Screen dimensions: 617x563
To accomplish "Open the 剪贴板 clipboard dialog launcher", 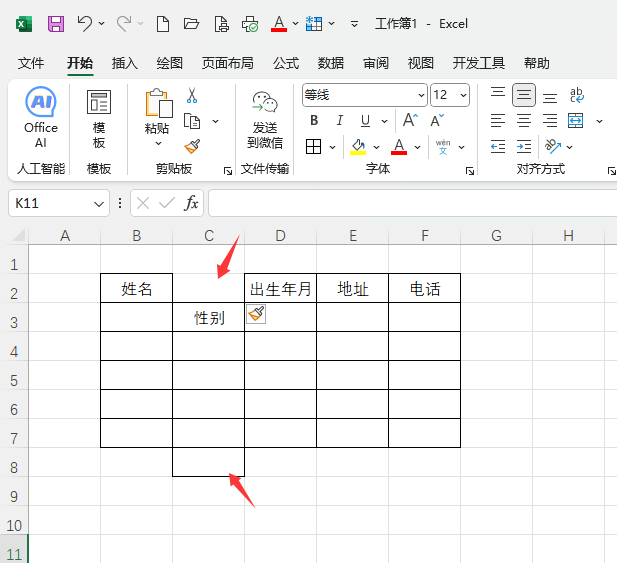I will 227,171.
